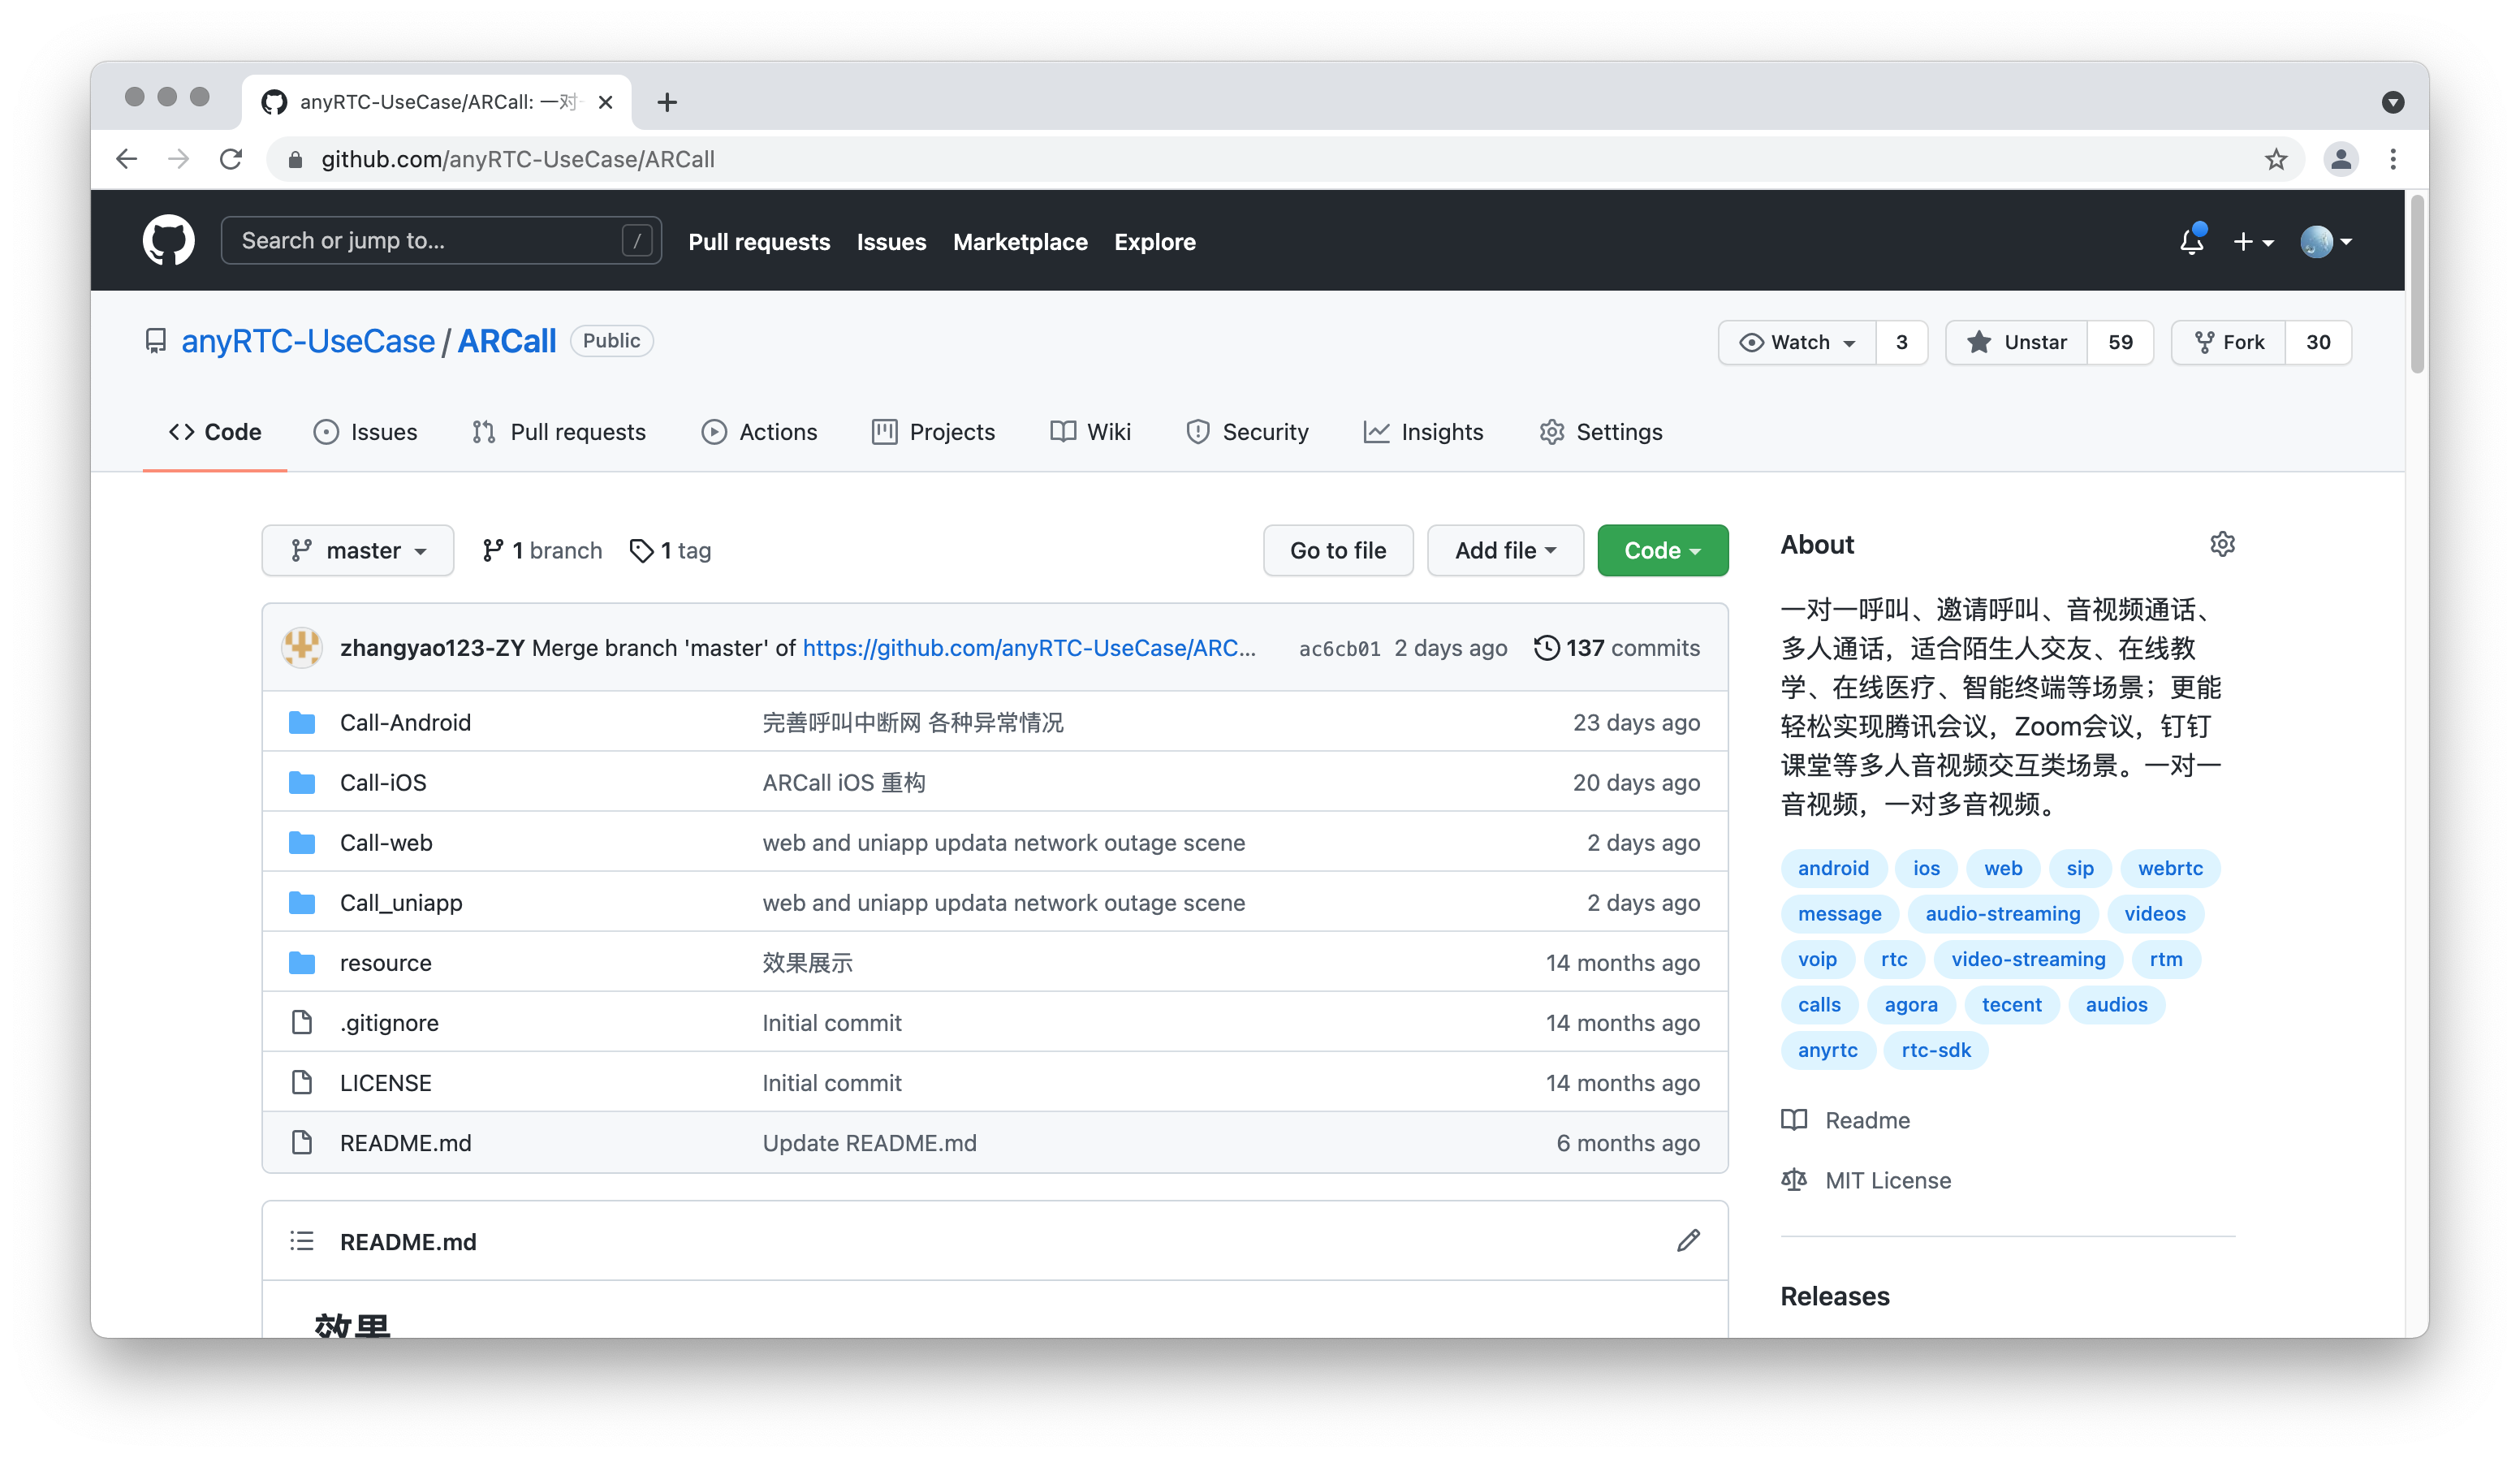Click the repository icon beside anyRTC-UseCase
Viewport: 2520px width, 1458px height.
tap(156, 340)
